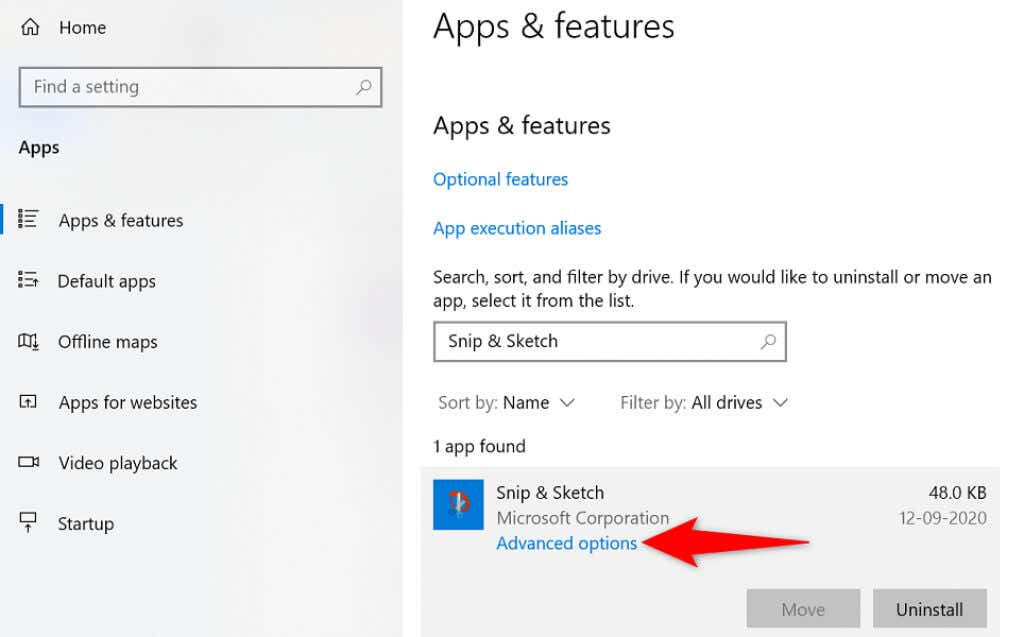The height and width of the screenshot is (637, 1024).
Task: Click the App execution aliases link
Action: 517,228
